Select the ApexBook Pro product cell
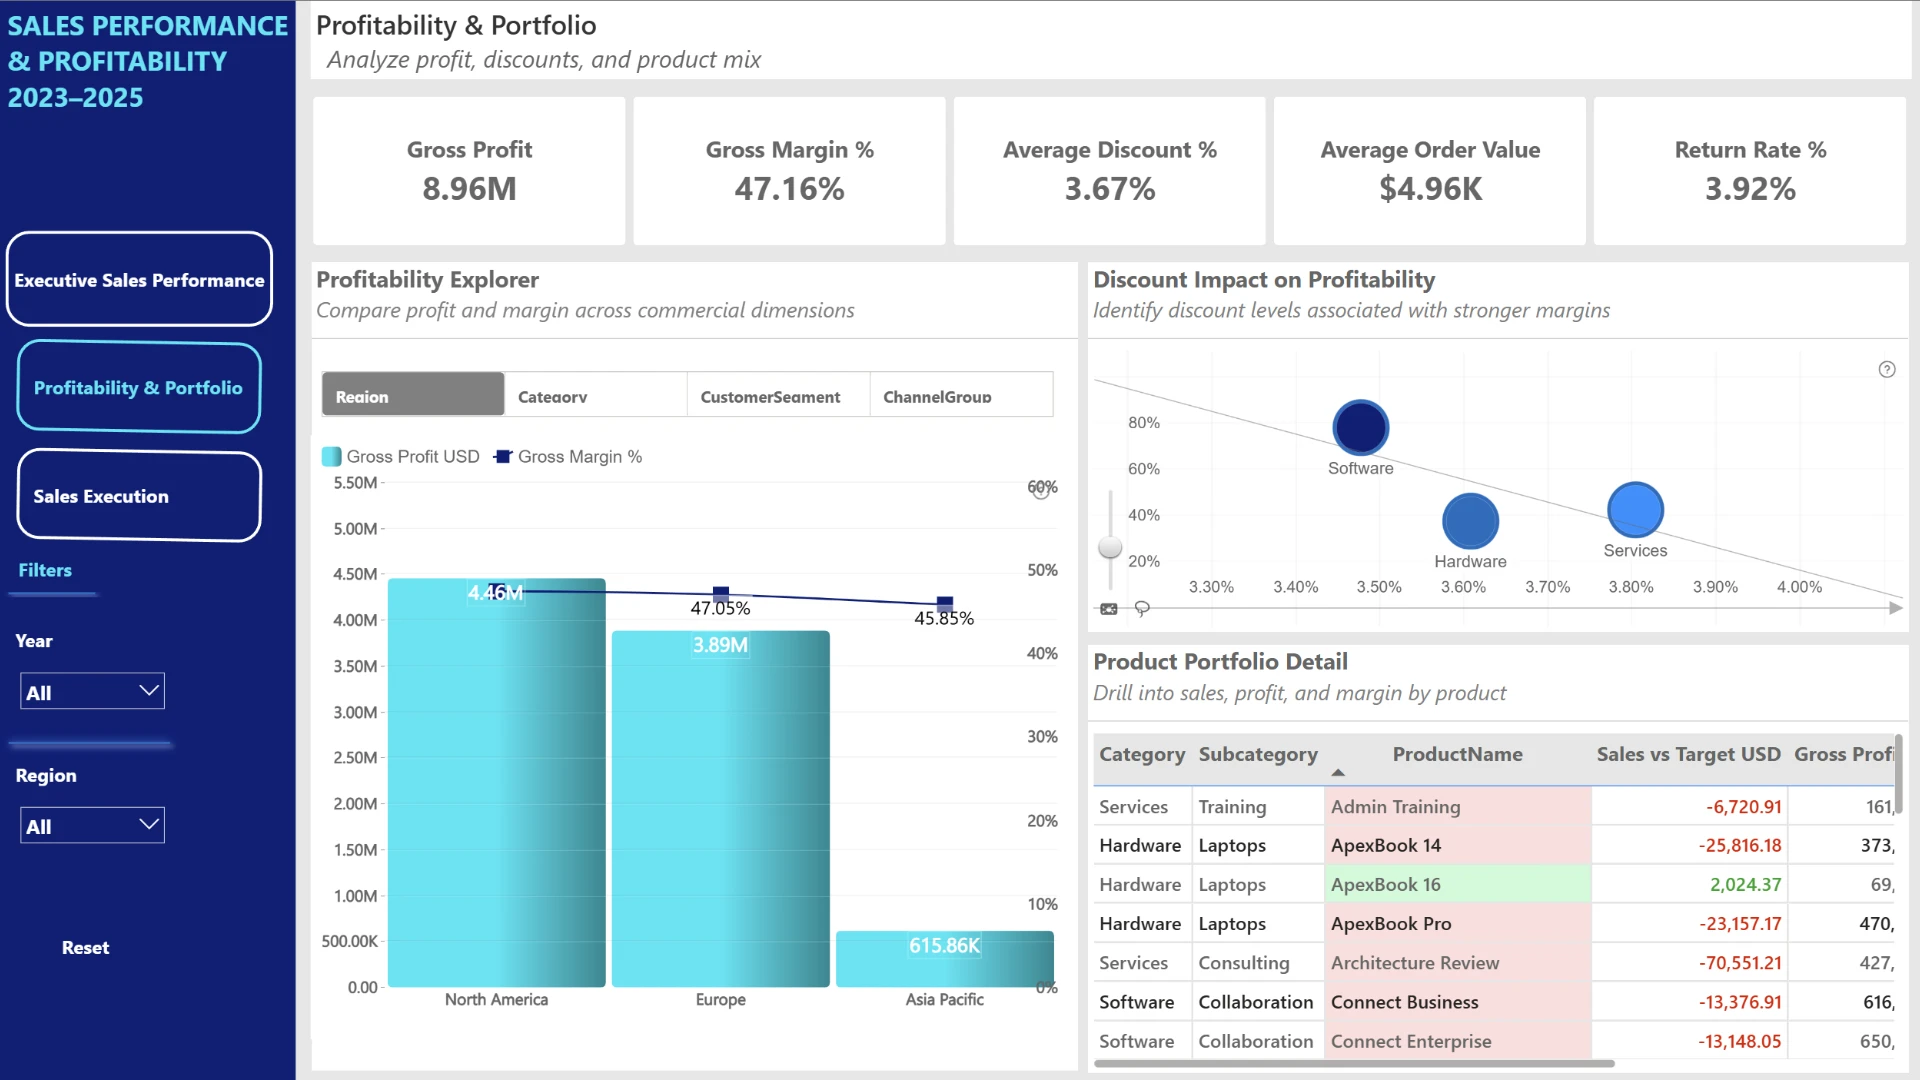 tap(1458, 923)
